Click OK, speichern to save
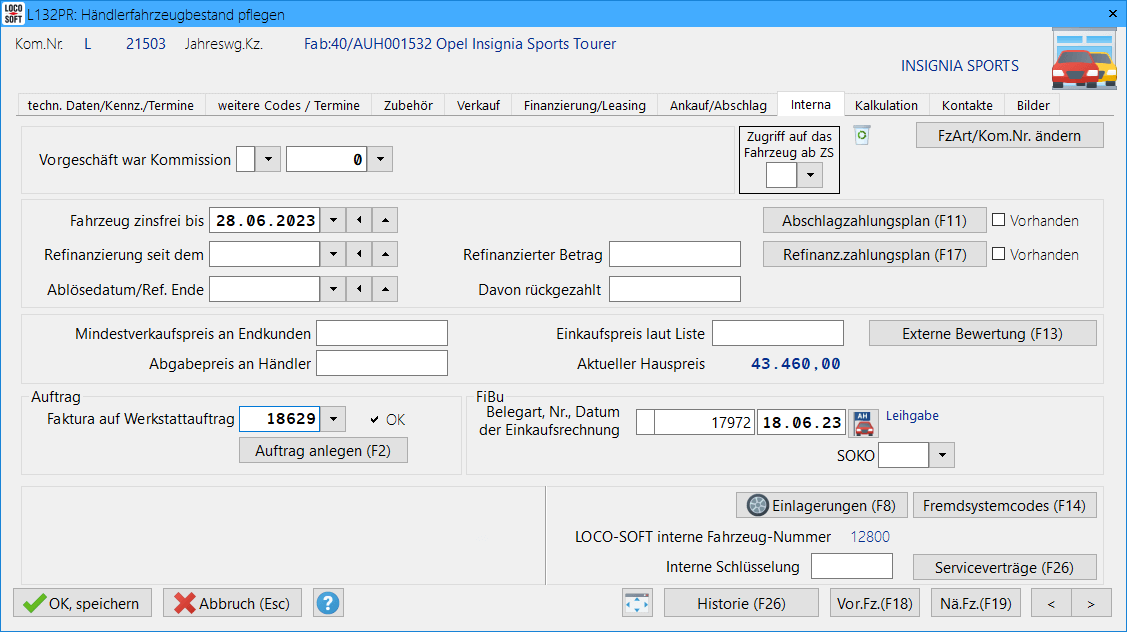1127x632 pixels. tap(82, 603)
